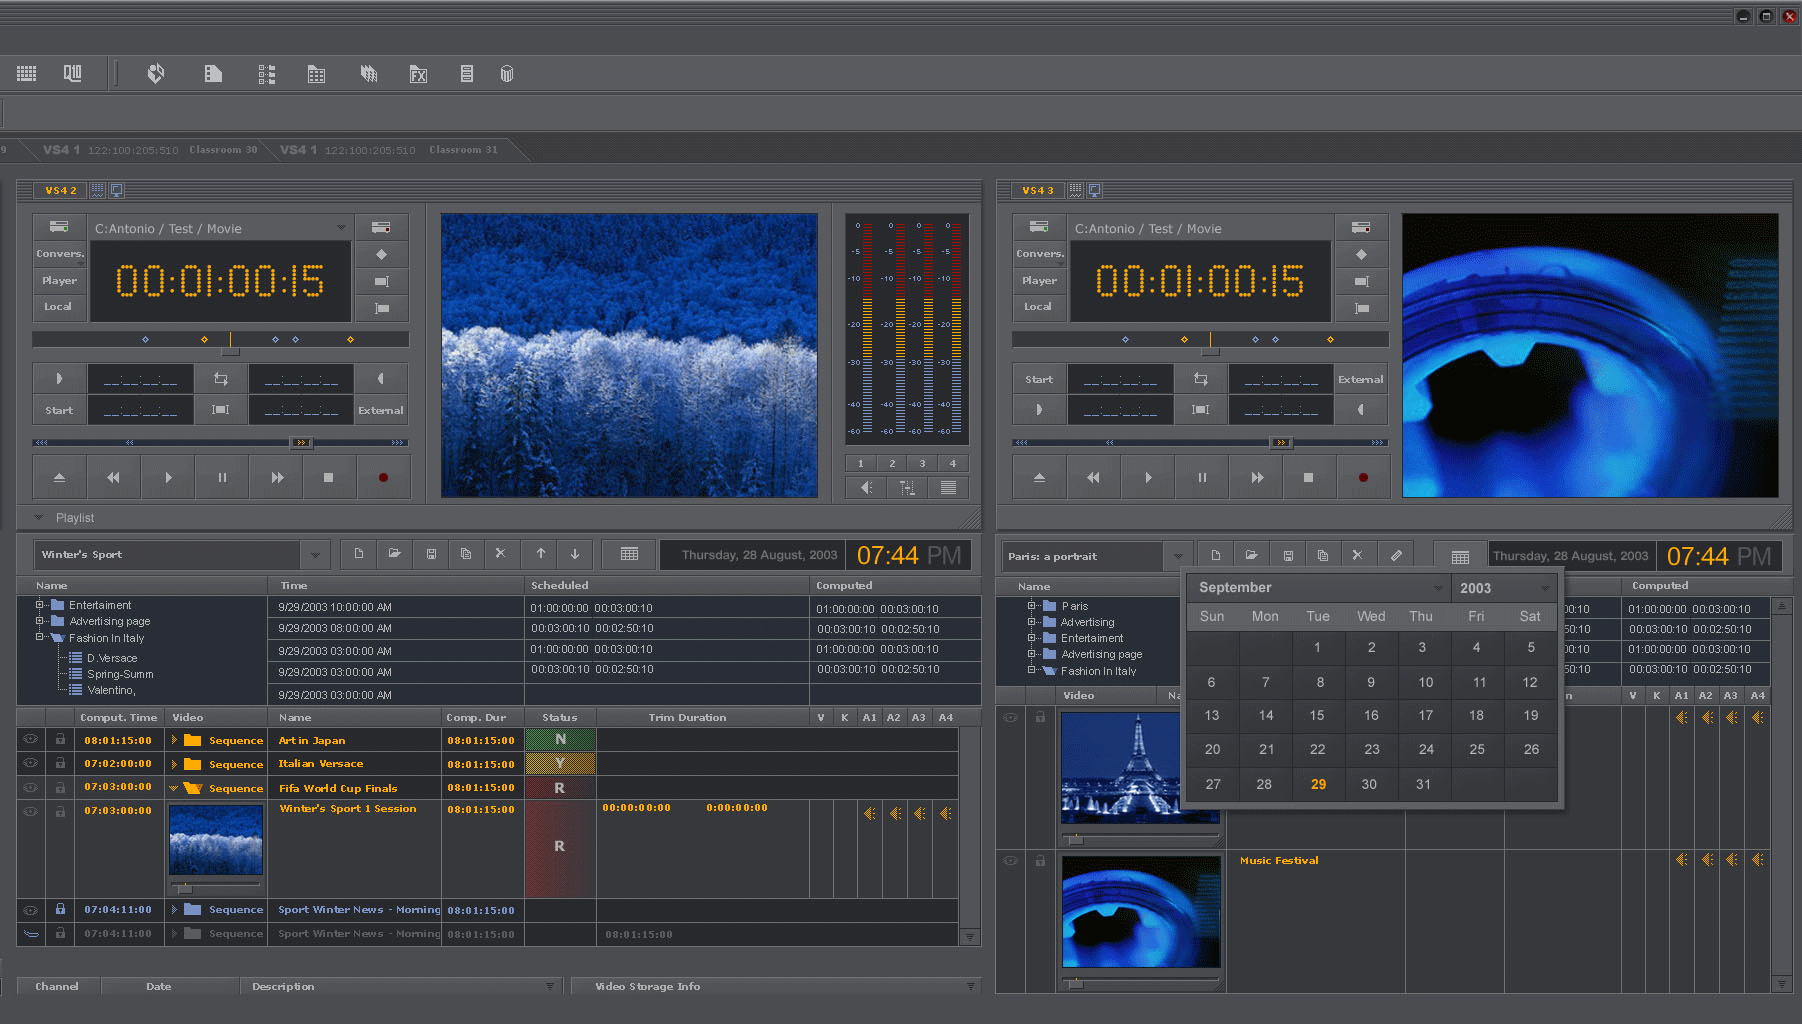Viewport: 1802px width, 1024px height.
Task: Open the calendar table icon in top toolbar
Action: (x=316, y=74)
